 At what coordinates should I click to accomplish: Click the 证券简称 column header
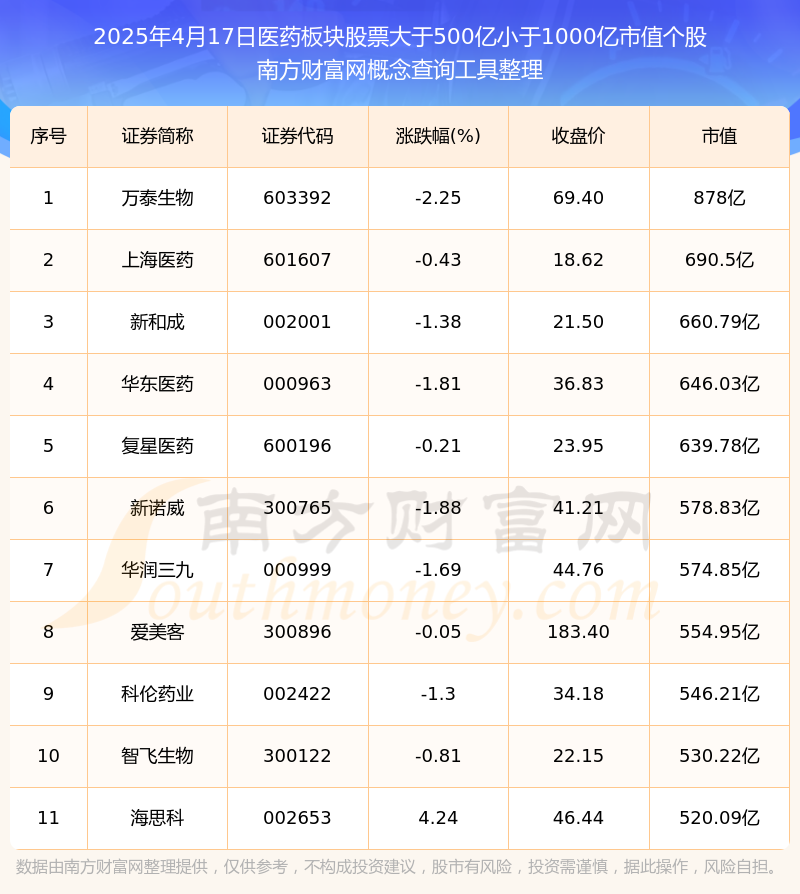coord(157,136)
